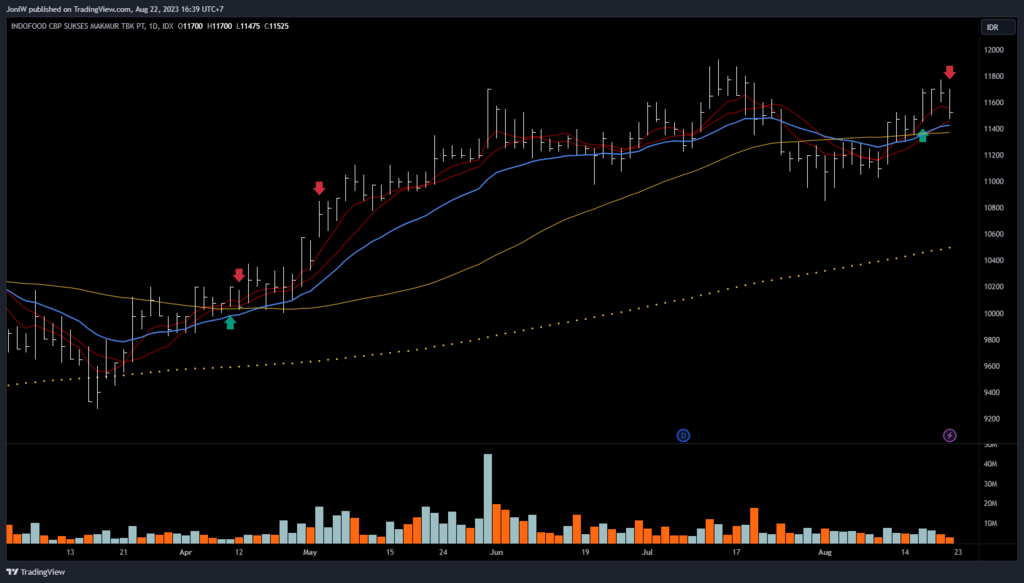Image resolution: width=1024 pixels, height=583 pixels.
Task: Click the purple earnings lightning marker
Action: pyautogui.click(x=949, y=435)
